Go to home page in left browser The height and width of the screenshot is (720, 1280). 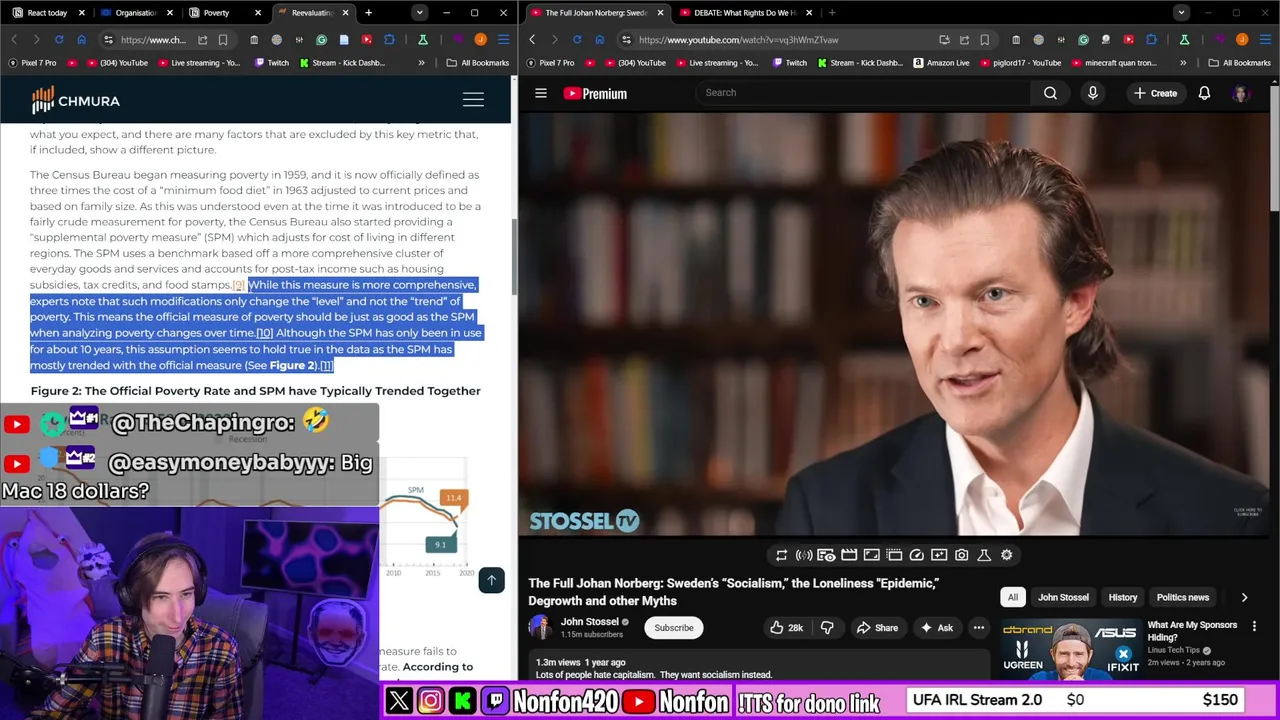[81, 40]
